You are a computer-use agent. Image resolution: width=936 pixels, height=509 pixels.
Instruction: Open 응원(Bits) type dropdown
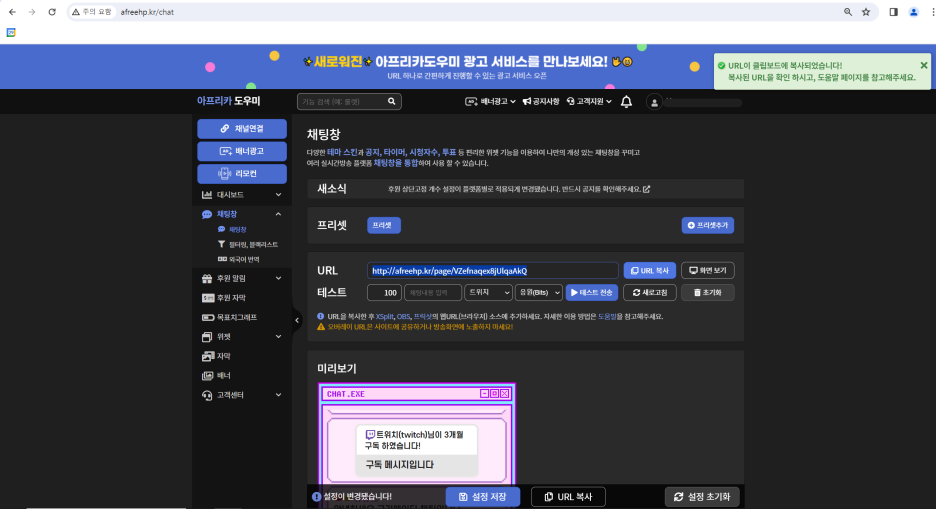[538, 293]
